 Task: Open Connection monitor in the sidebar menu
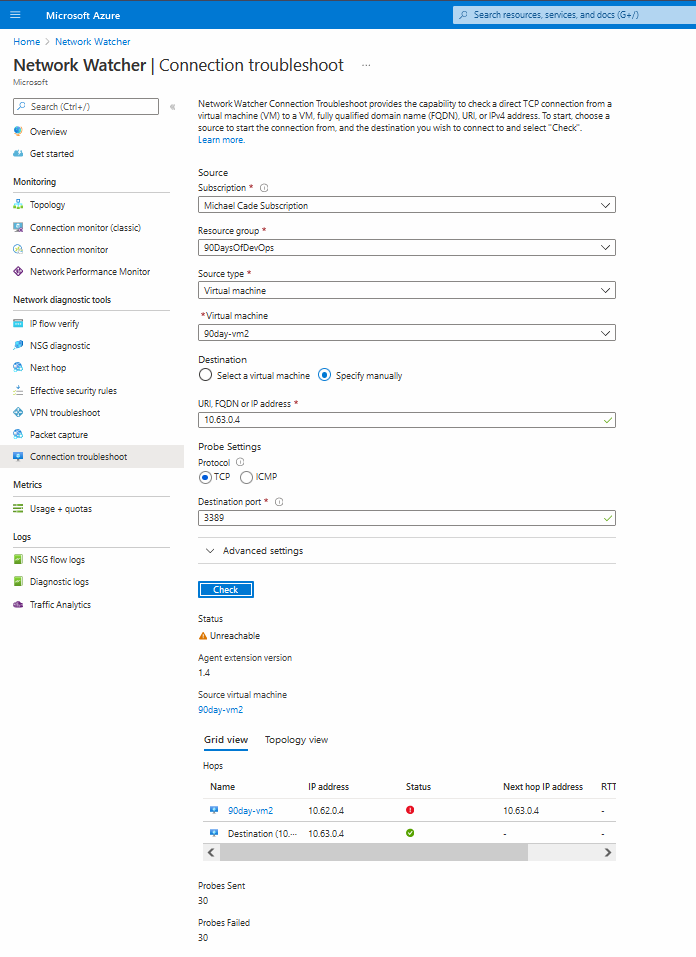pyautogui.click(x=69, y=250)
